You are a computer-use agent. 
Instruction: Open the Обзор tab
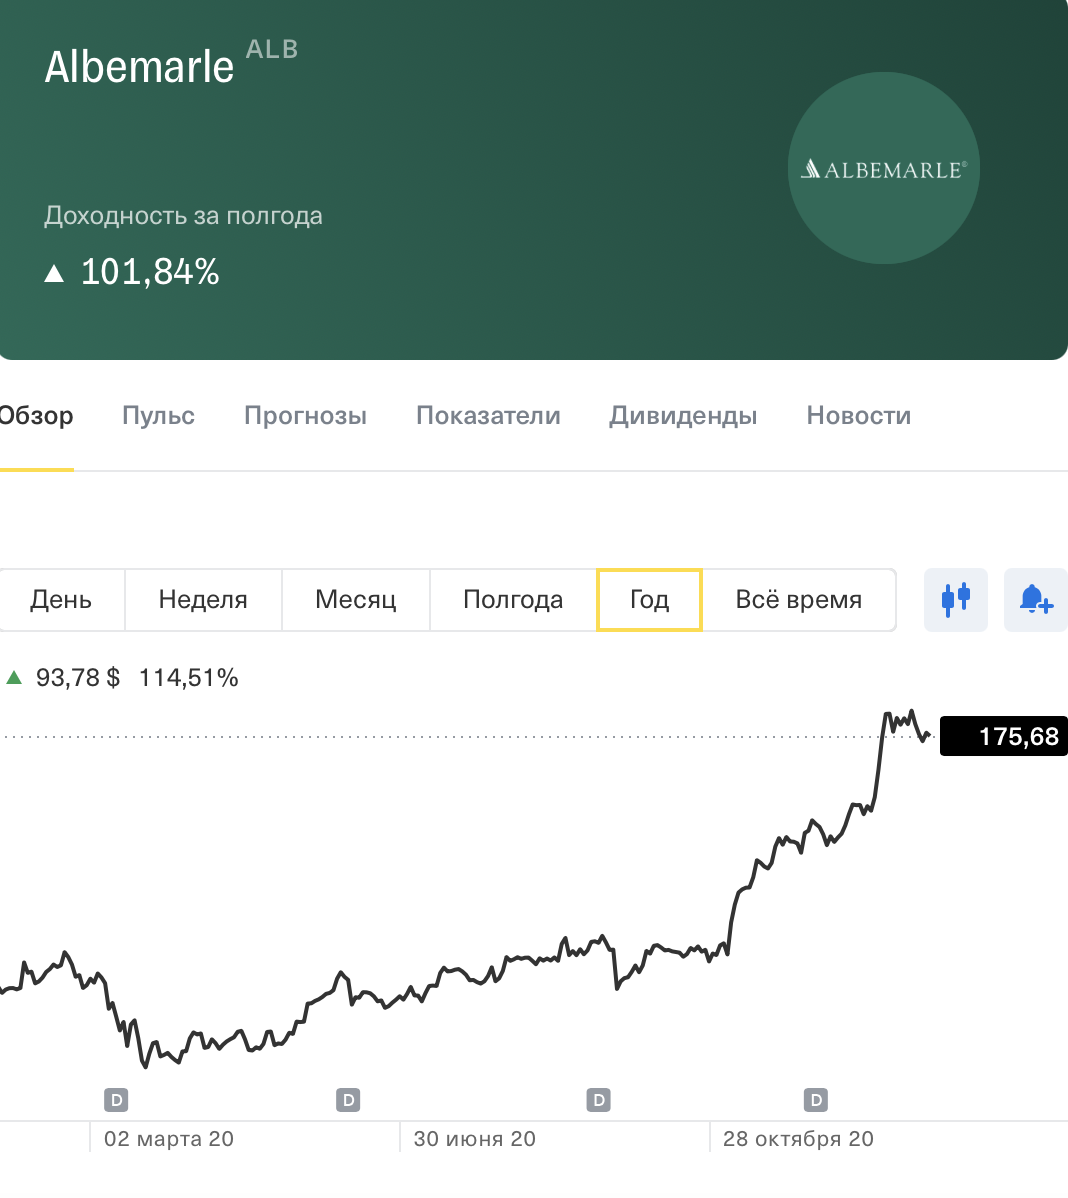click(x=36, y=416)
